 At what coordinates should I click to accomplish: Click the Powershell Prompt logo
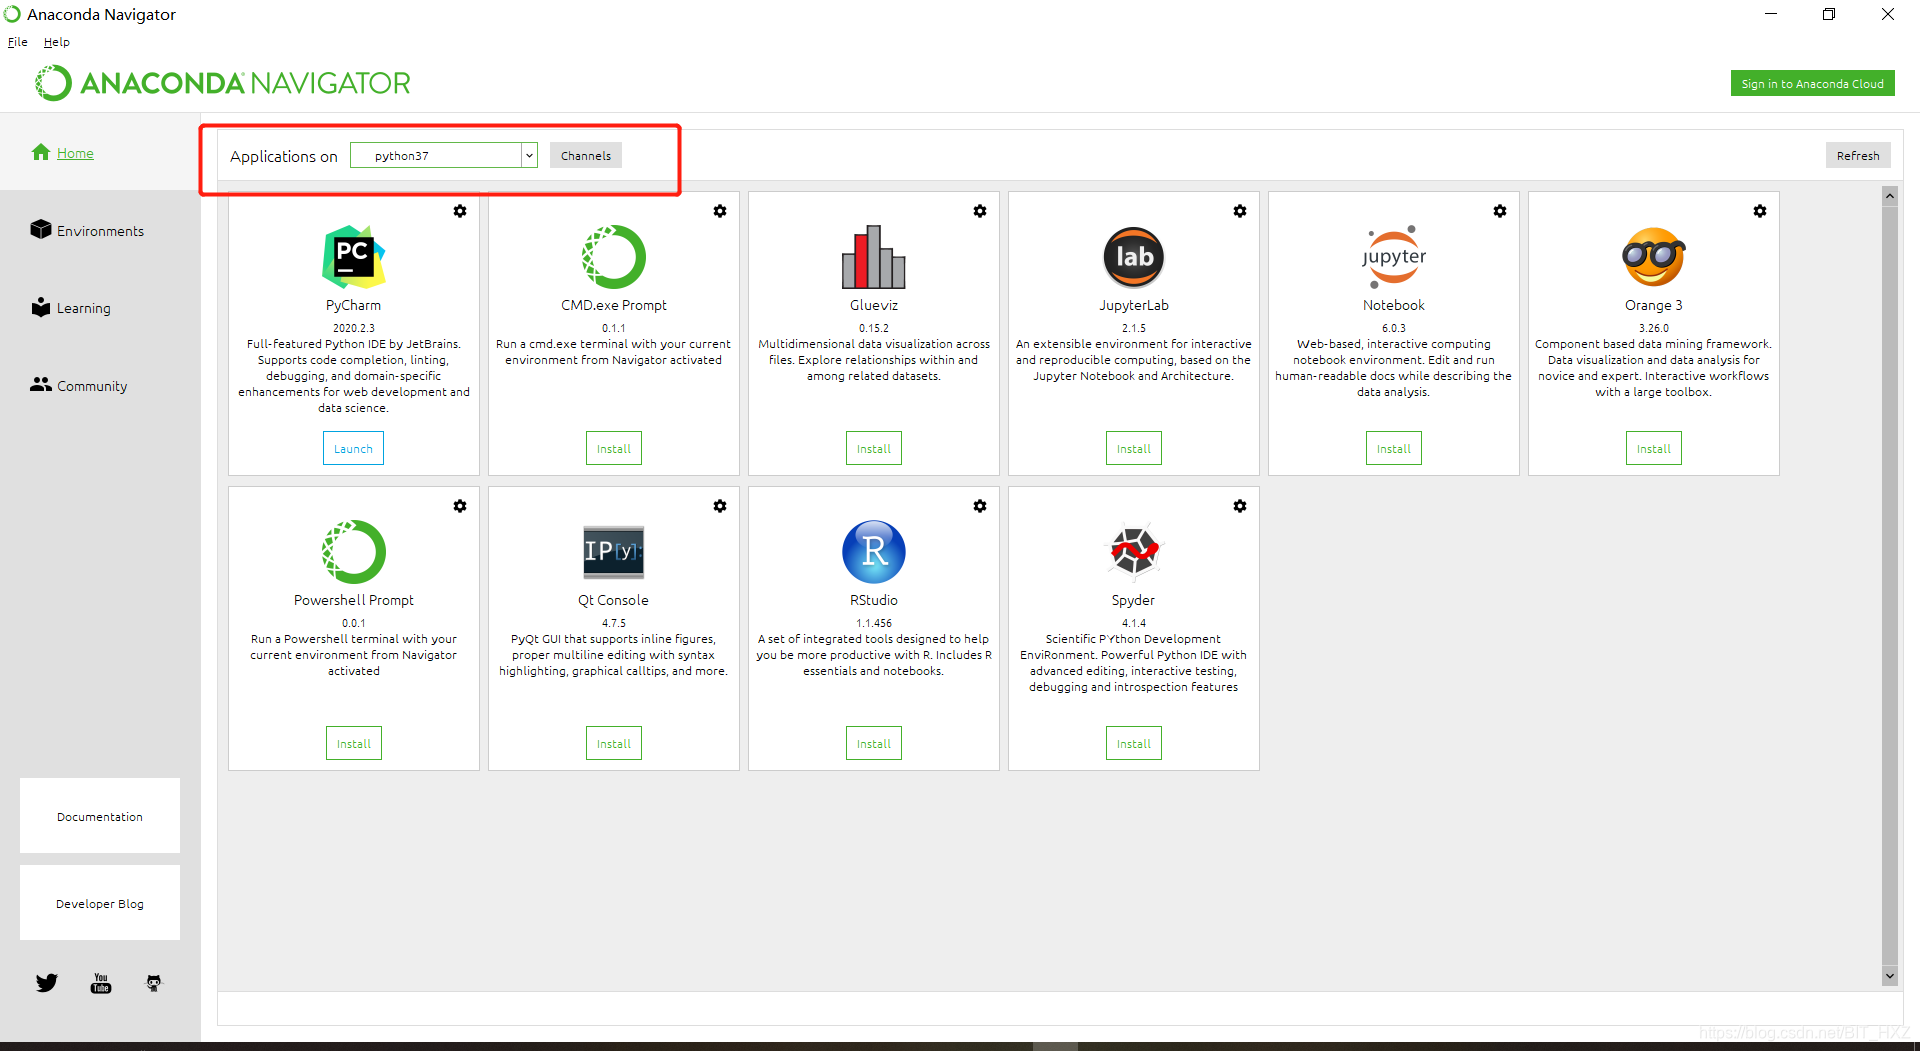[x=353, y=552]
